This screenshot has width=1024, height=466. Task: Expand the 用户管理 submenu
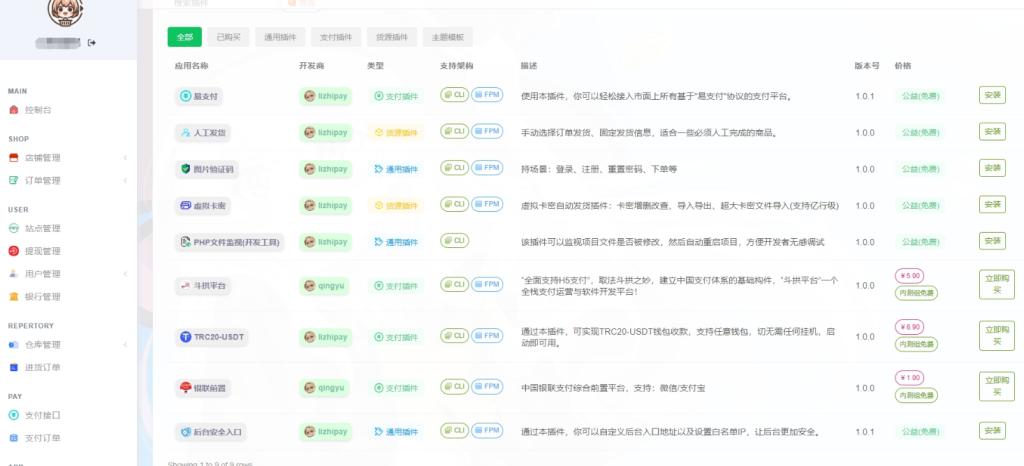click(125, 274)
